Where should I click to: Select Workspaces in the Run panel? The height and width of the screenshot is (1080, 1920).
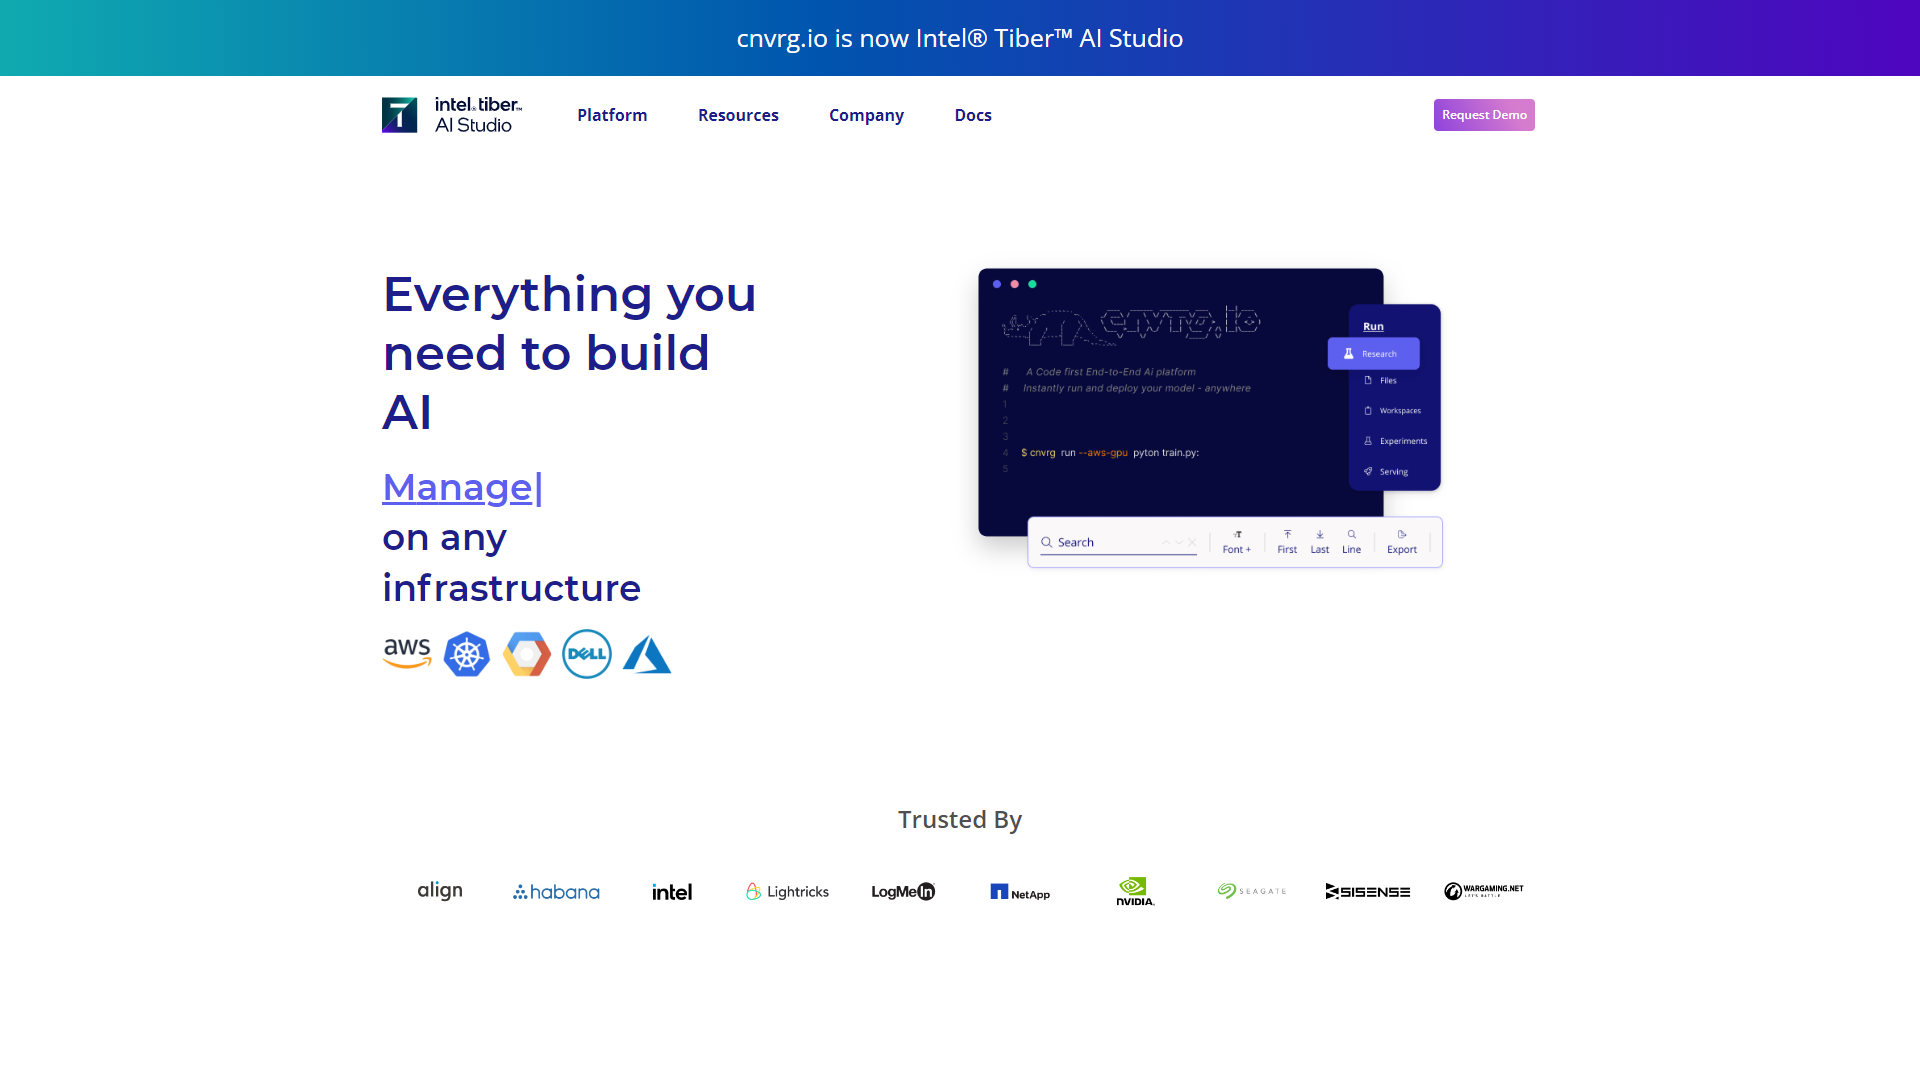[1392, 411]
